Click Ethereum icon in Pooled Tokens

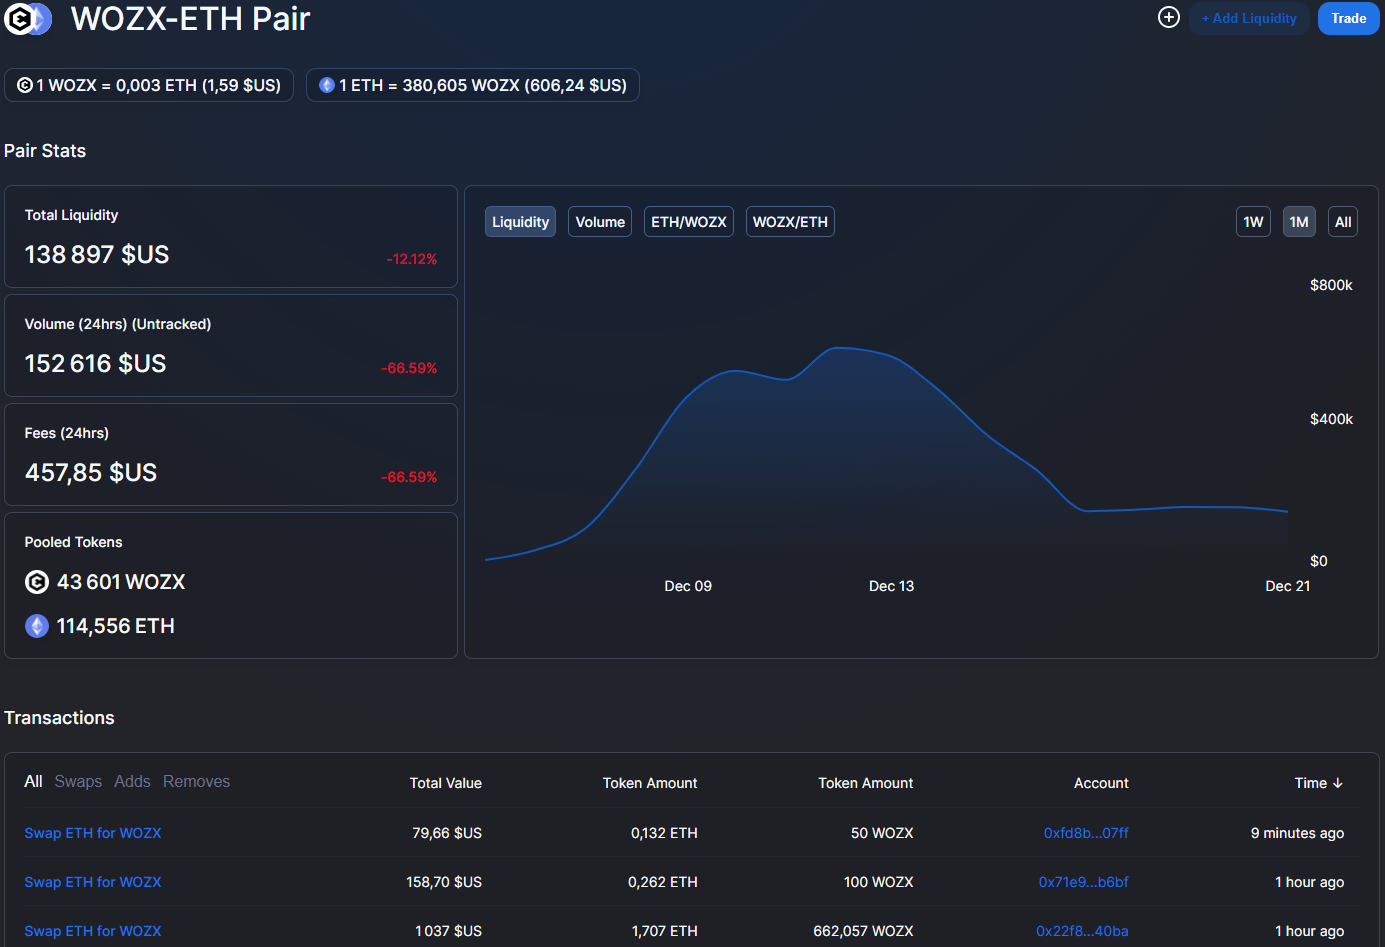tap(37, 626)
